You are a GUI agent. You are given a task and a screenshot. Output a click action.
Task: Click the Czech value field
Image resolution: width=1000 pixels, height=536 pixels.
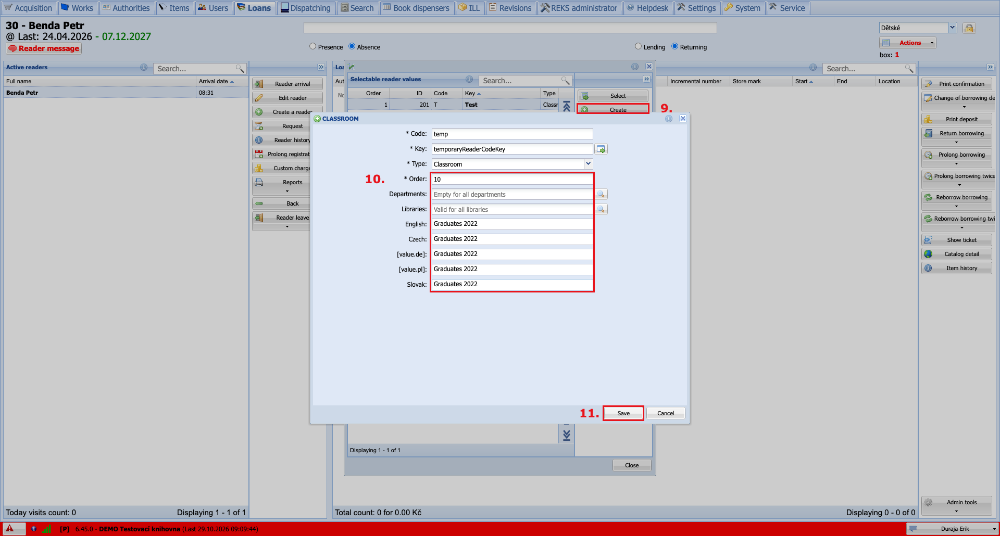click(x=512, y=239)
